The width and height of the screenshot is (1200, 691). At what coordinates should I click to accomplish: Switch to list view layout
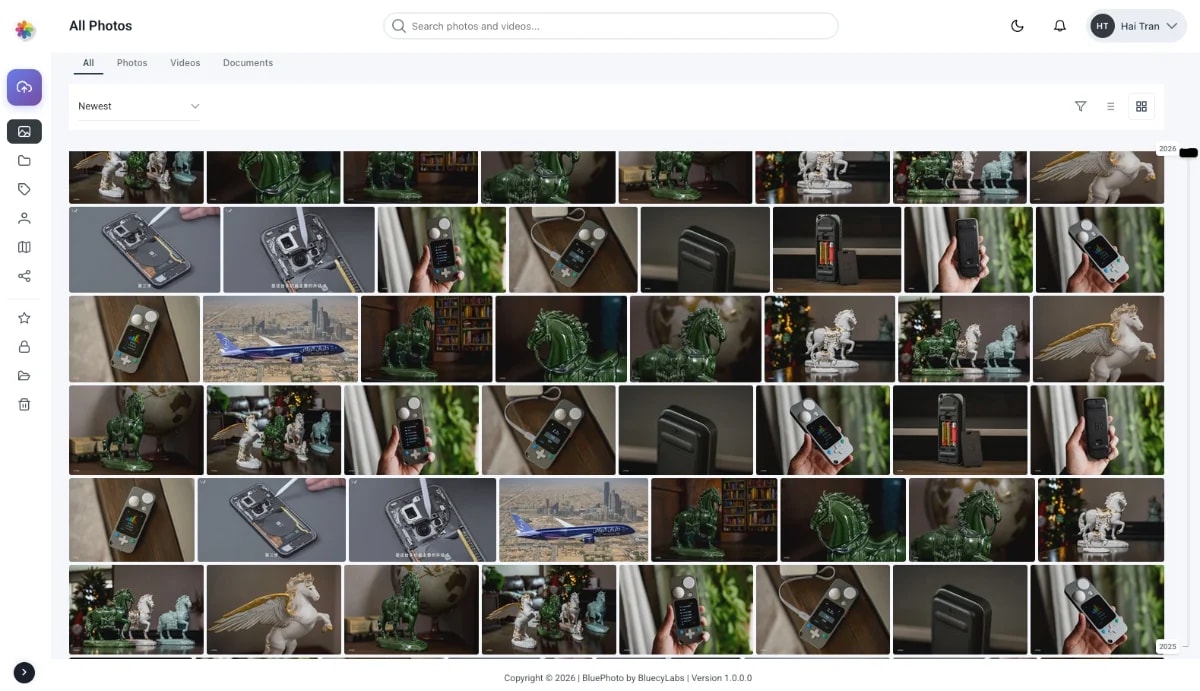1110,106
